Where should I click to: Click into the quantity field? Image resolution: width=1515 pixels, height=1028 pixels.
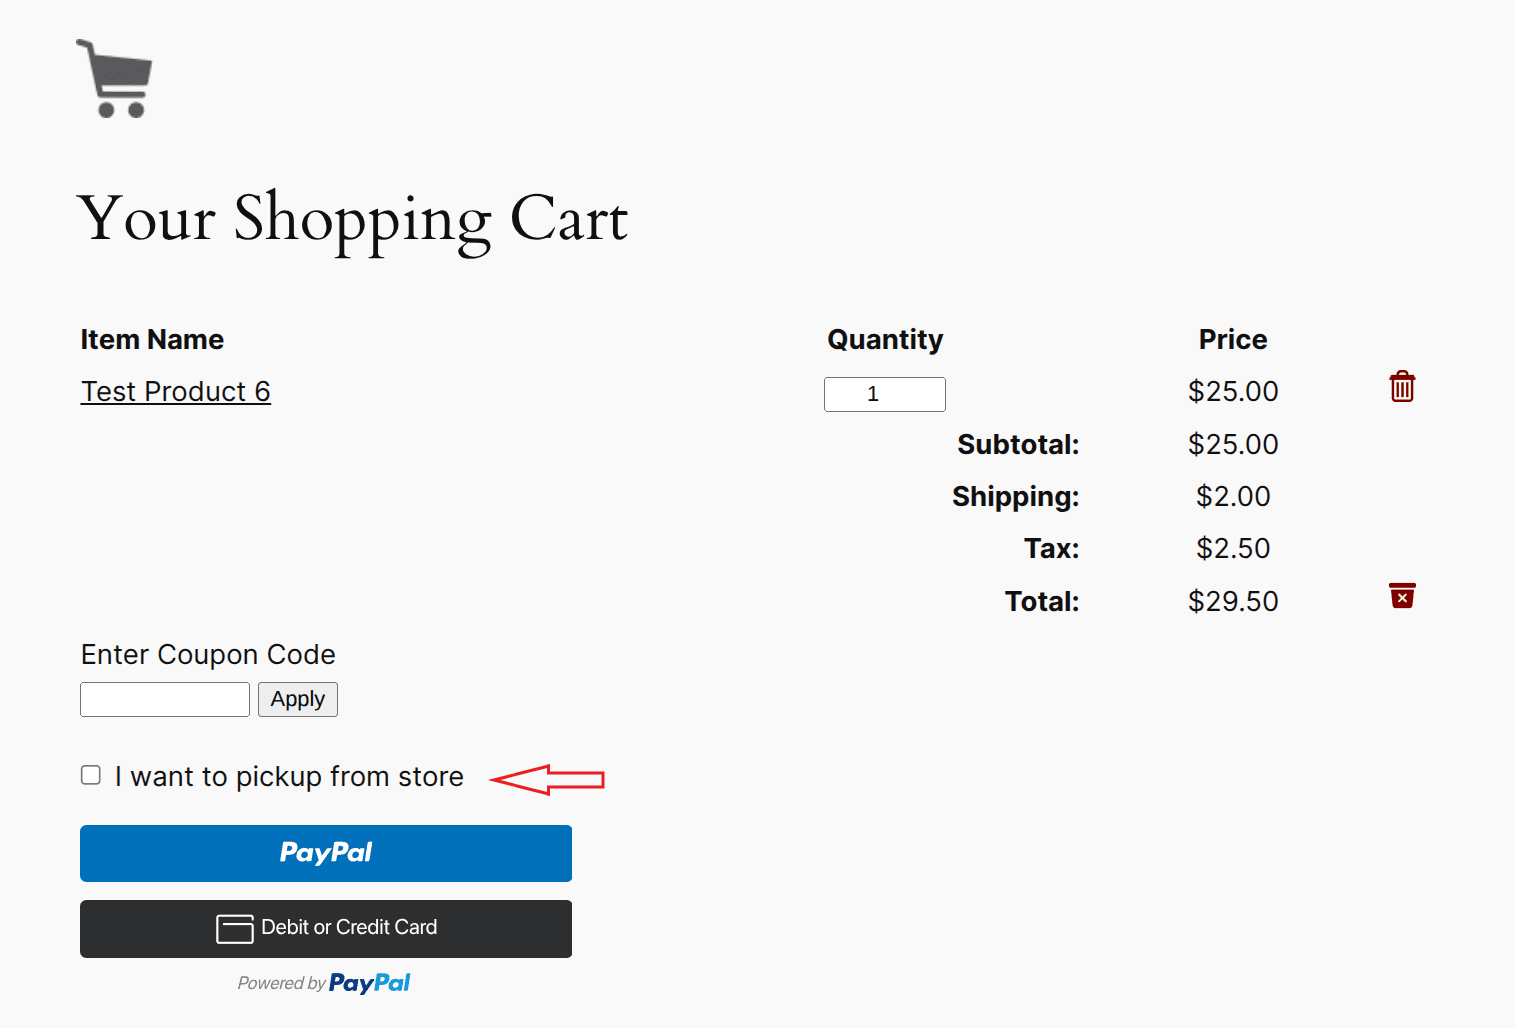pyautogui.click(x=885, y=394)
